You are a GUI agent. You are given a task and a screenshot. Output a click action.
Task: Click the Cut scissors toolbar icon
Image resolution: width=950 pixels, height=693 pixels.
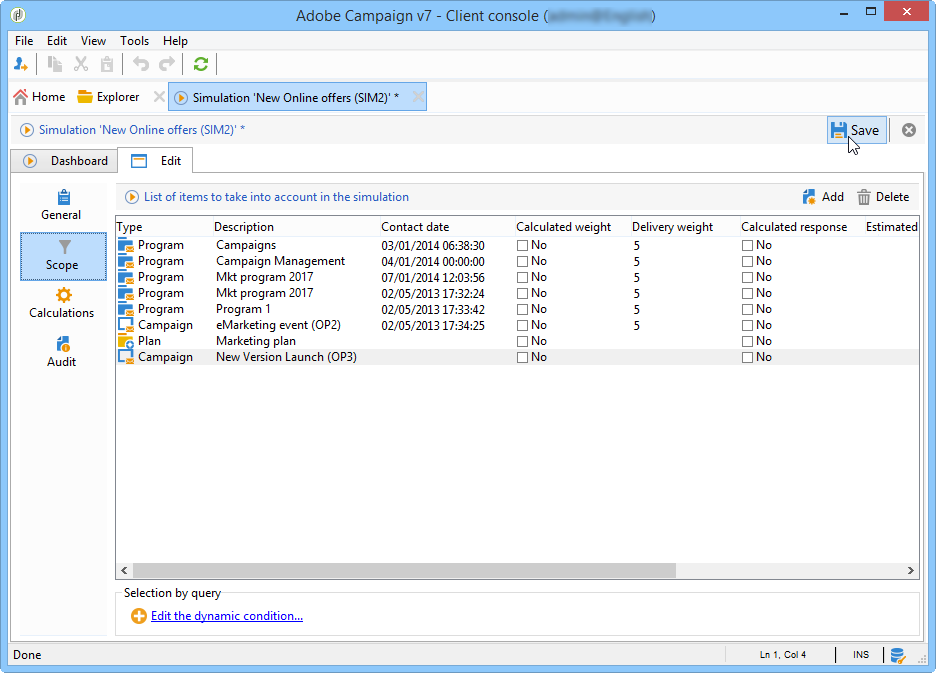coord(81,64)
